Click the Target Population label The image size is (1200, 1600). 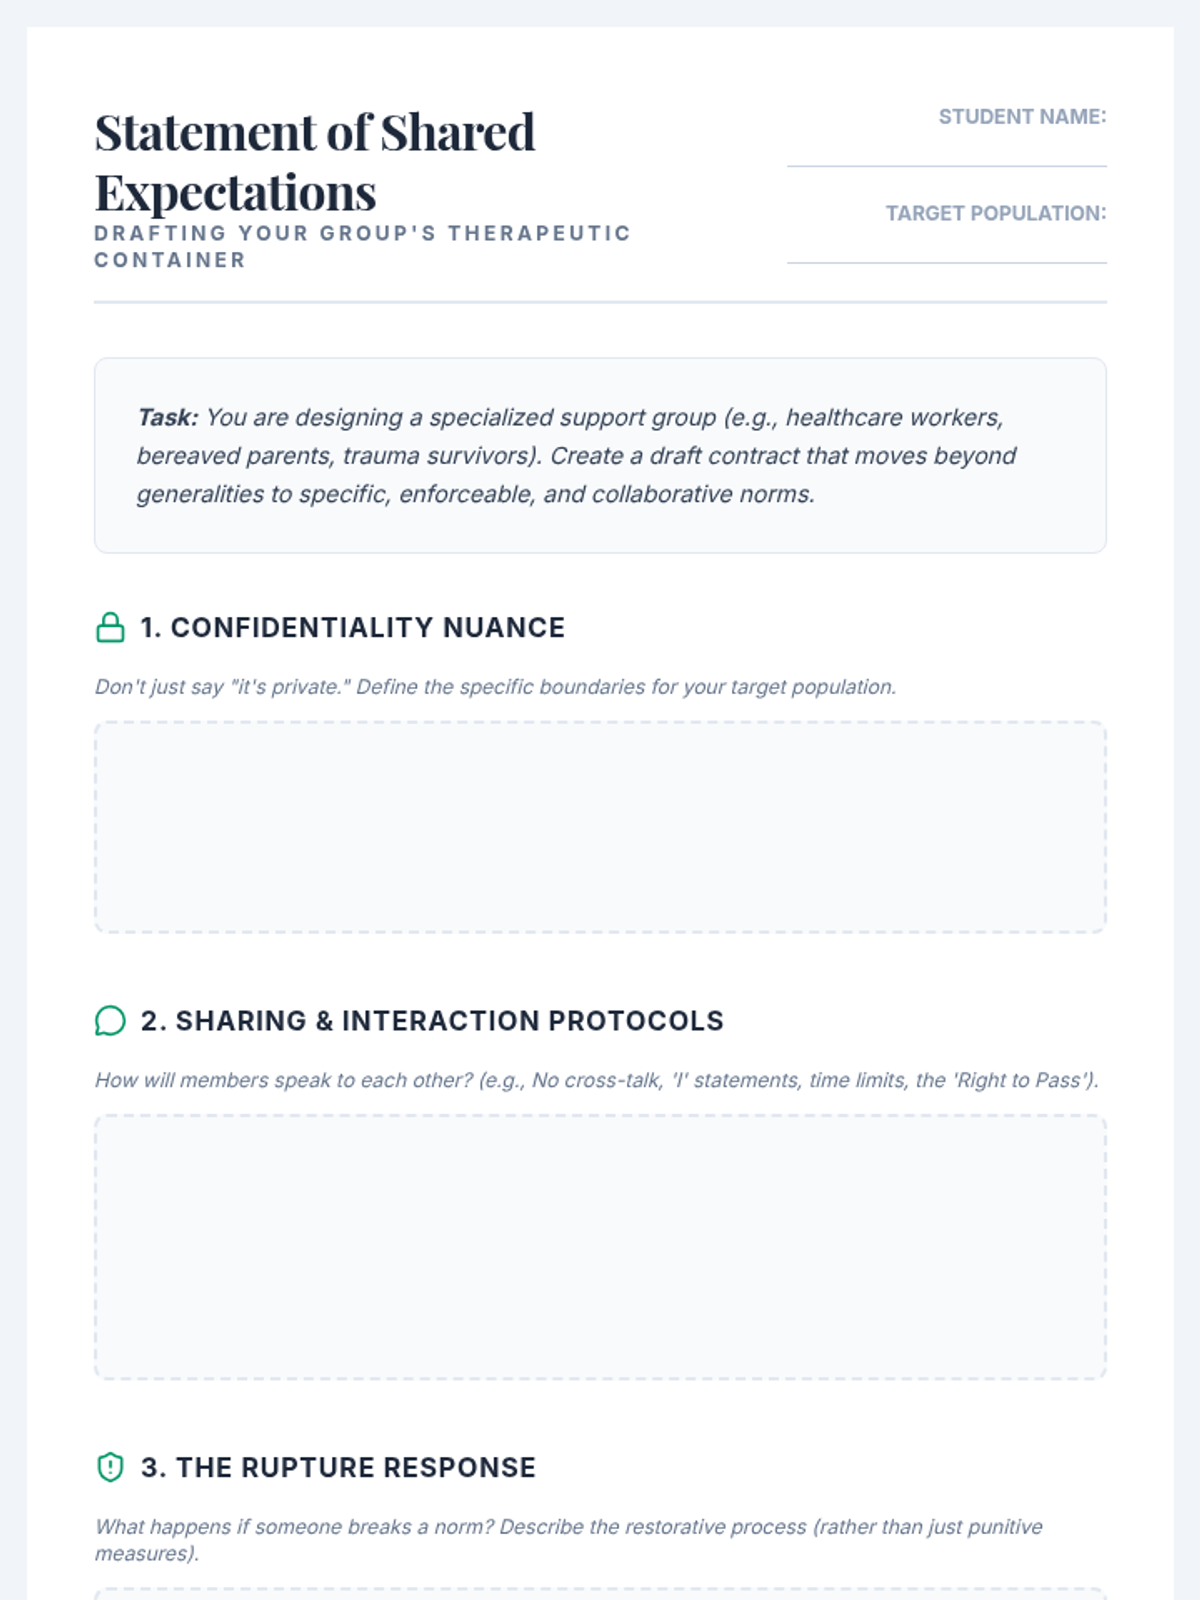click(996, 214)
